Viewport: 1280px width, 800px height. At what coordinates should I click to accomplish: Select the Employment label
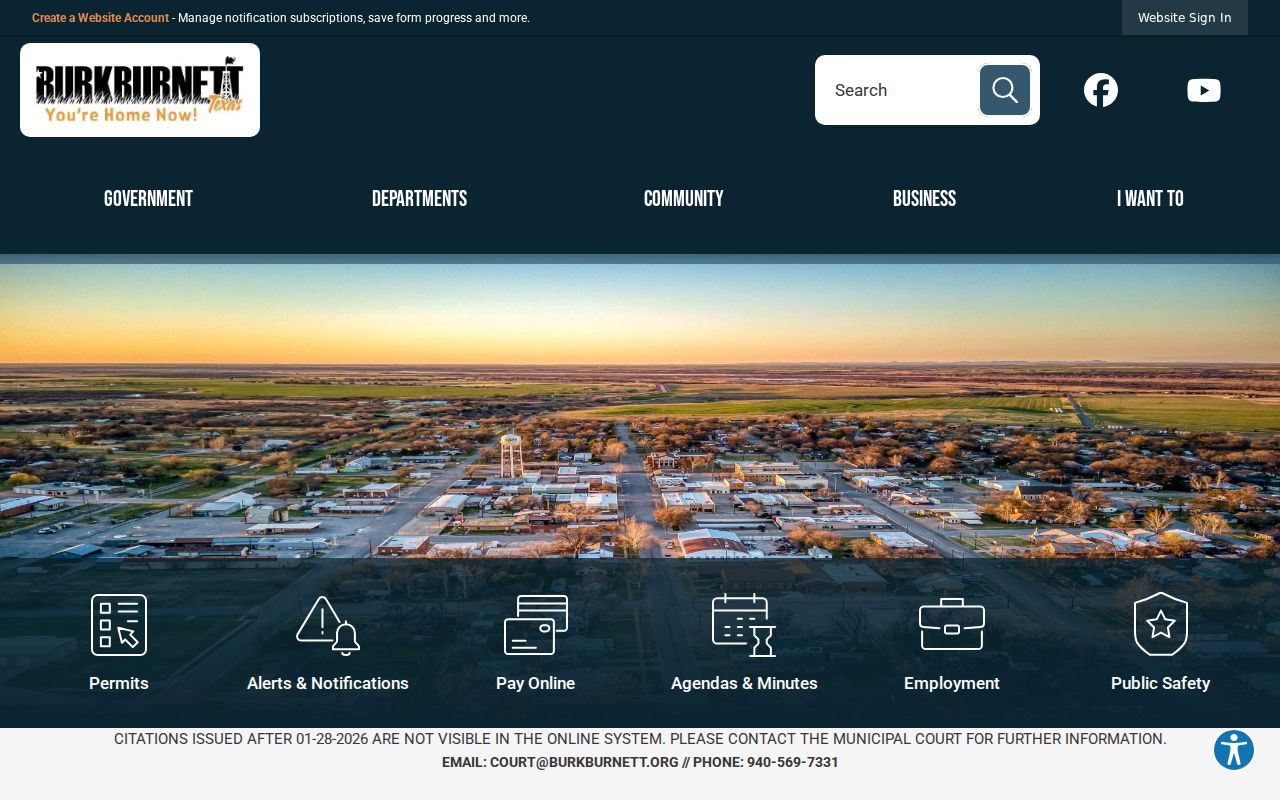(952, 683)
